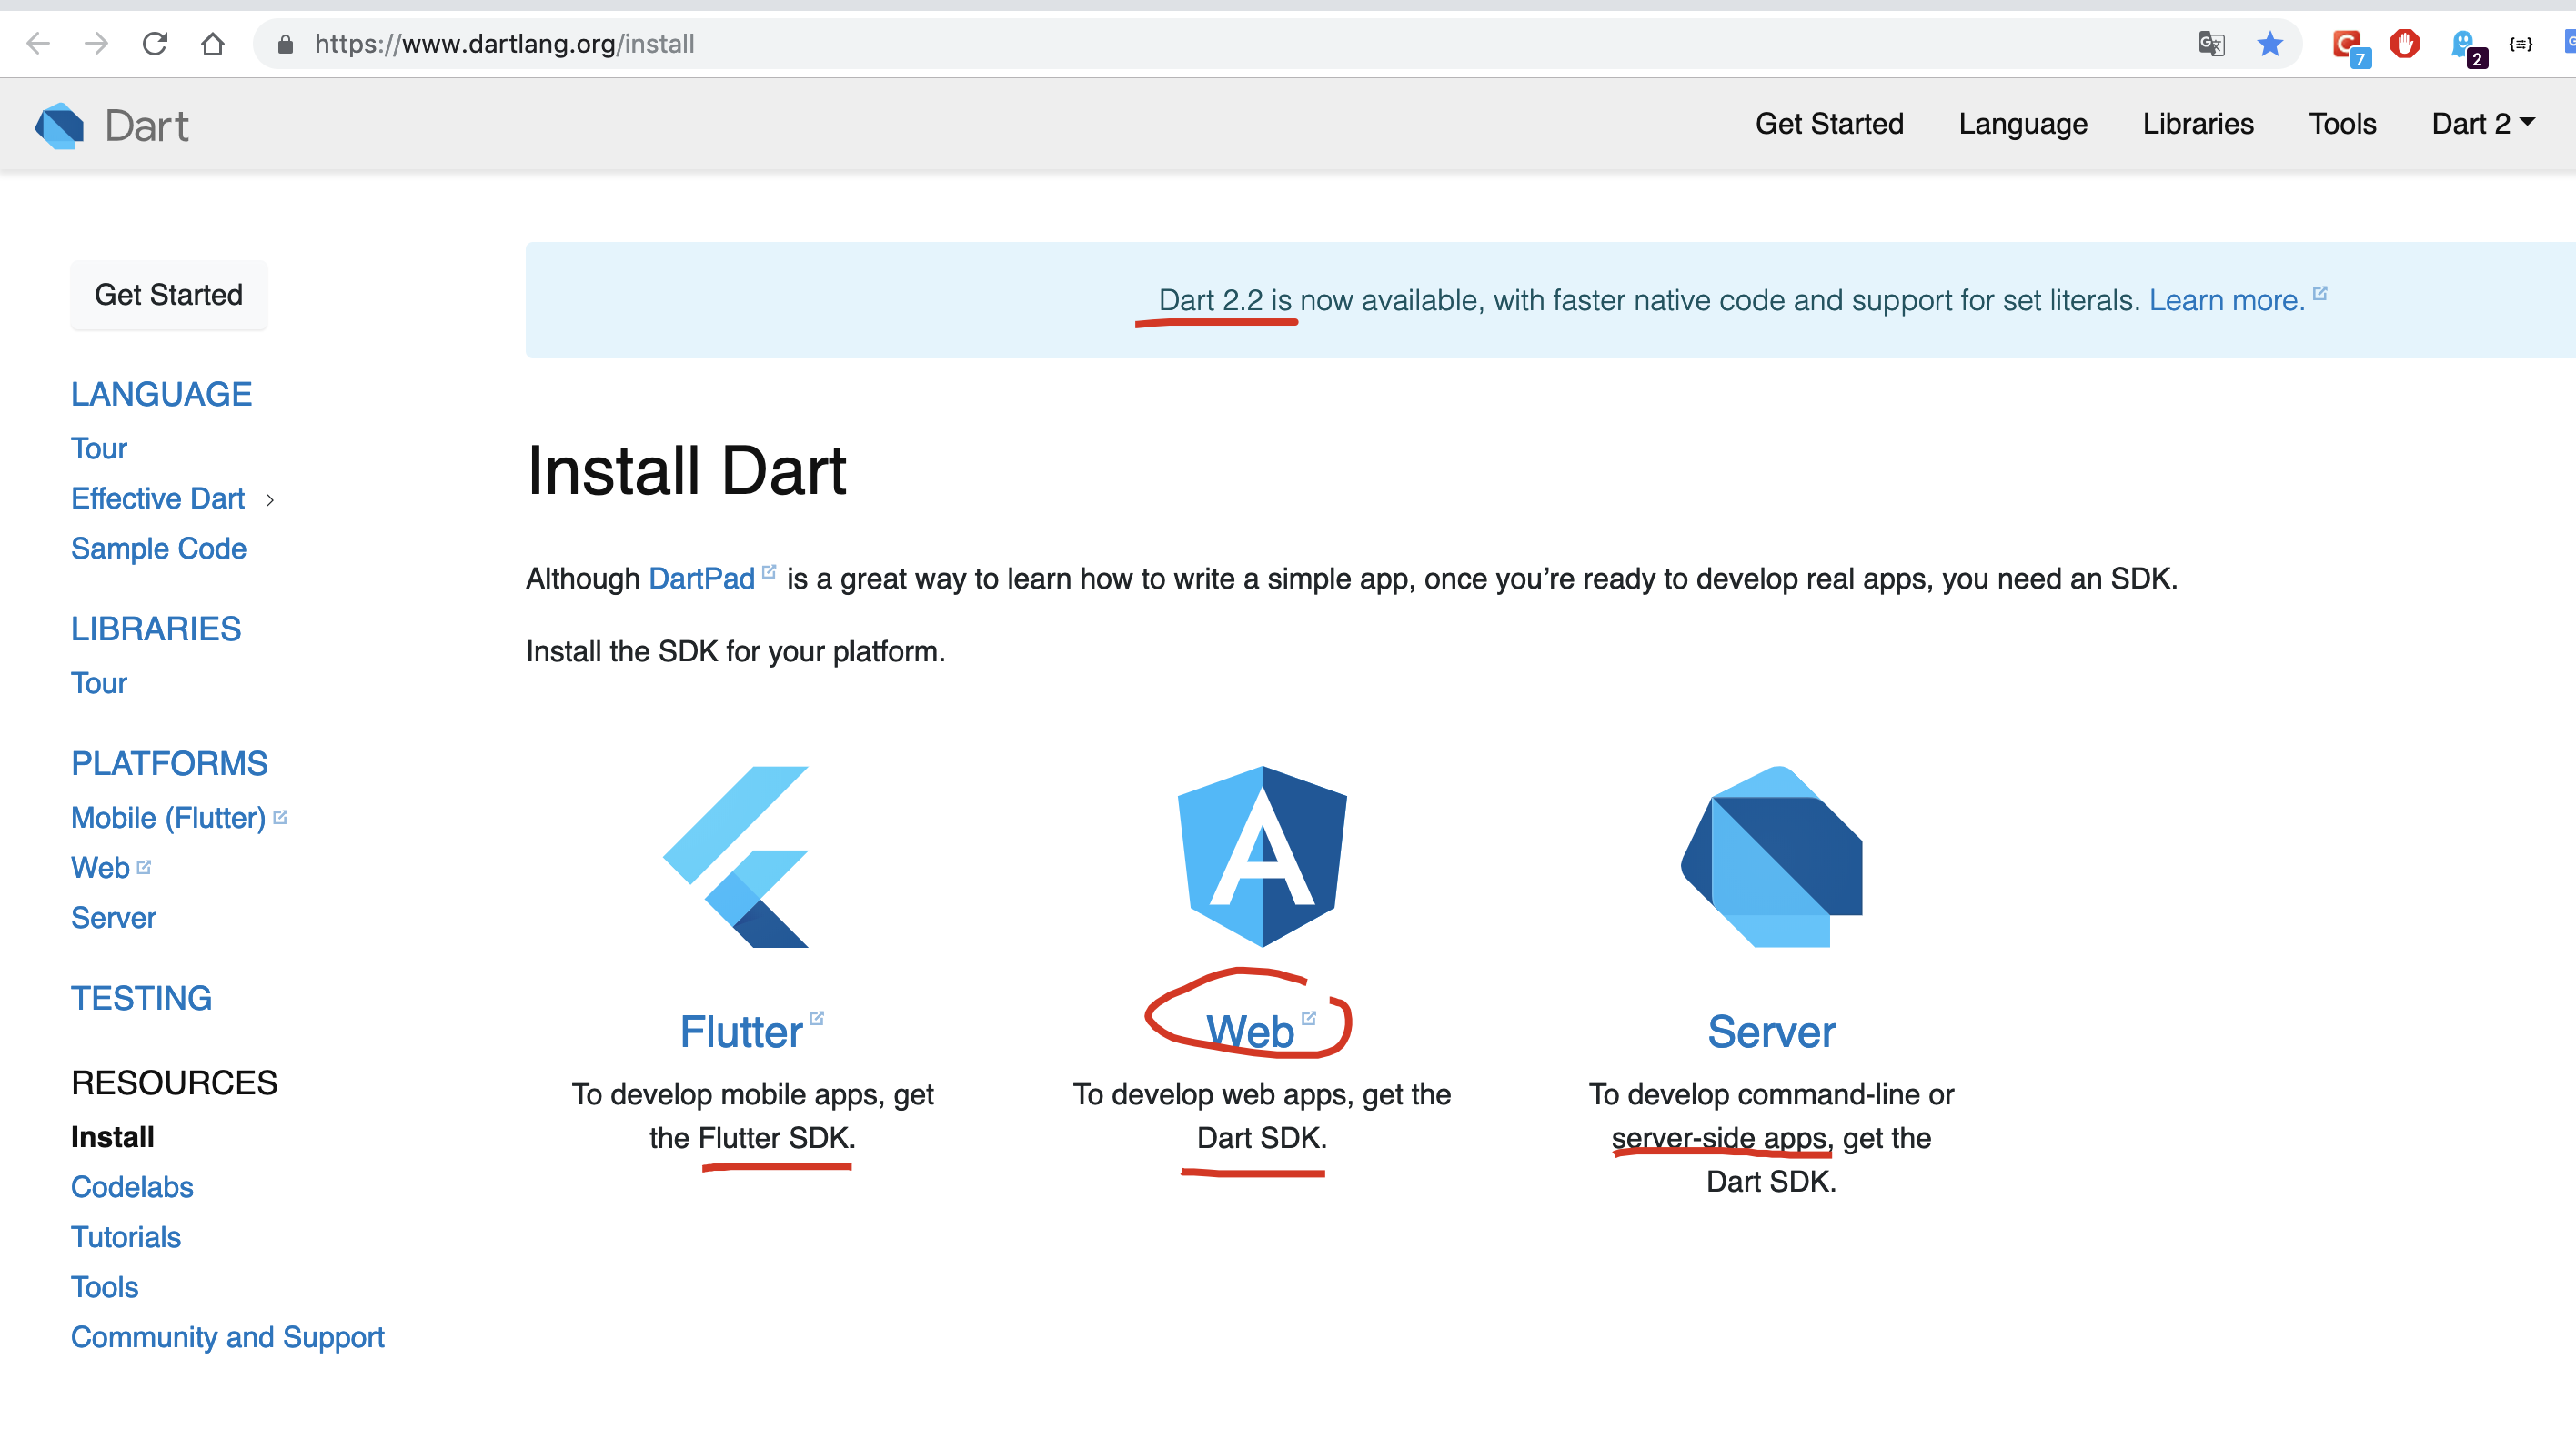The image size is (2576, 1450).
Task: Open the Dart 2 version dropdown
Action: [x=2483, y=124]
